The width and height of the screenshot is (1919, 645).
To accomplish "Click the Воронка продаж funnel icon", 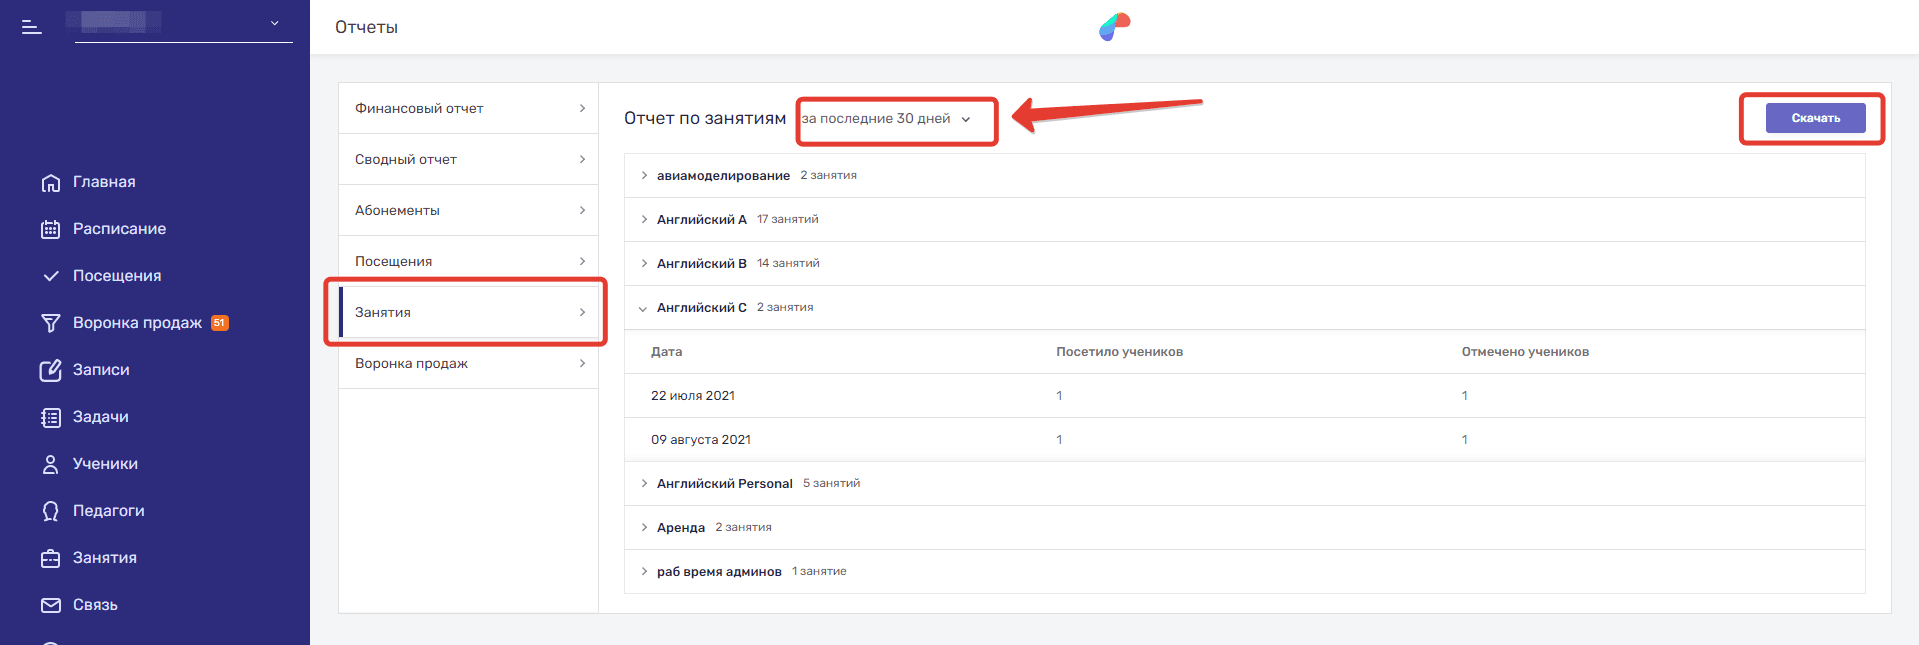I will click(51, 323).
